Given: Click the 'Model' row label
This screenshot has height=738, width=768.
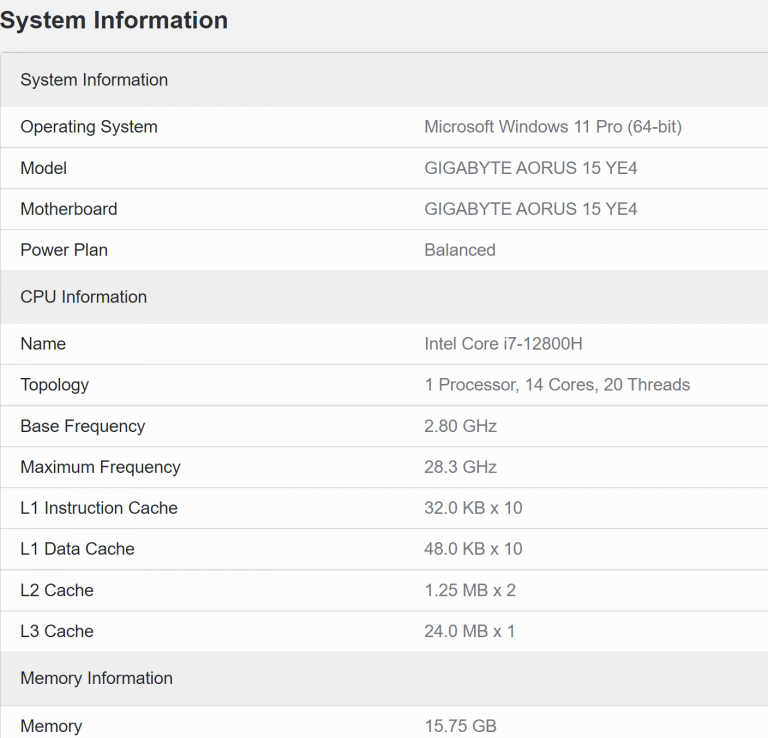Looking at the screenshot, I should pos(44,168).
